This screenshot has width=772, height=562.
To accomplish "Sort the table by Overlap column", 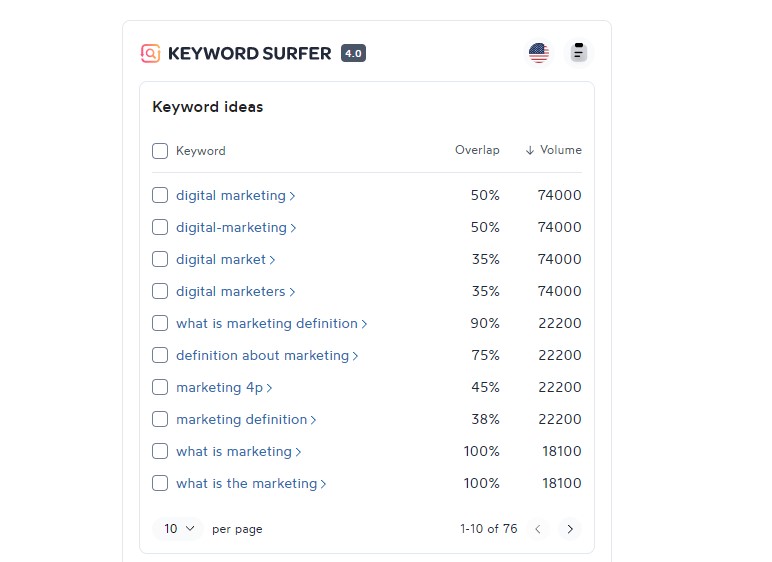I will [x=477, y=150].
